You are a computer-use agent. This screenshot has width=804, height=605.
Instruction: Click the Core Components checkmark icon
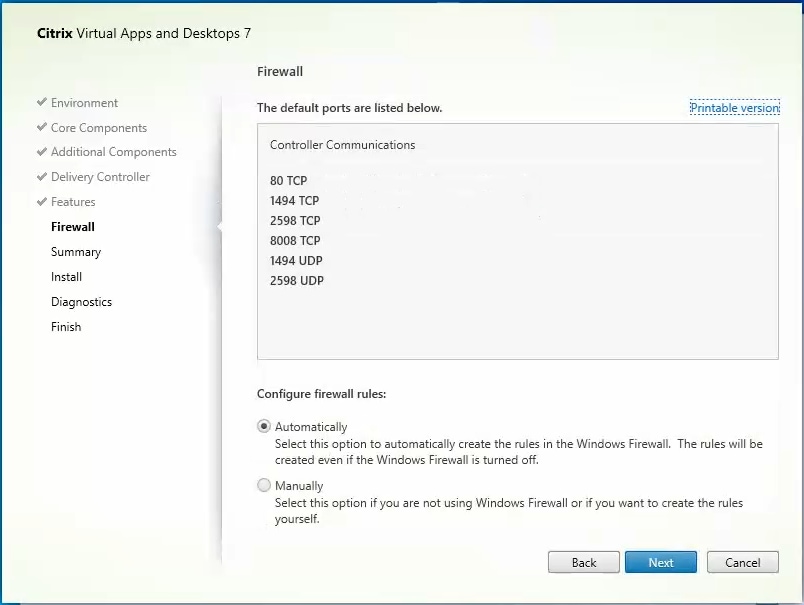pyautogui.click(x=41, y=128)
